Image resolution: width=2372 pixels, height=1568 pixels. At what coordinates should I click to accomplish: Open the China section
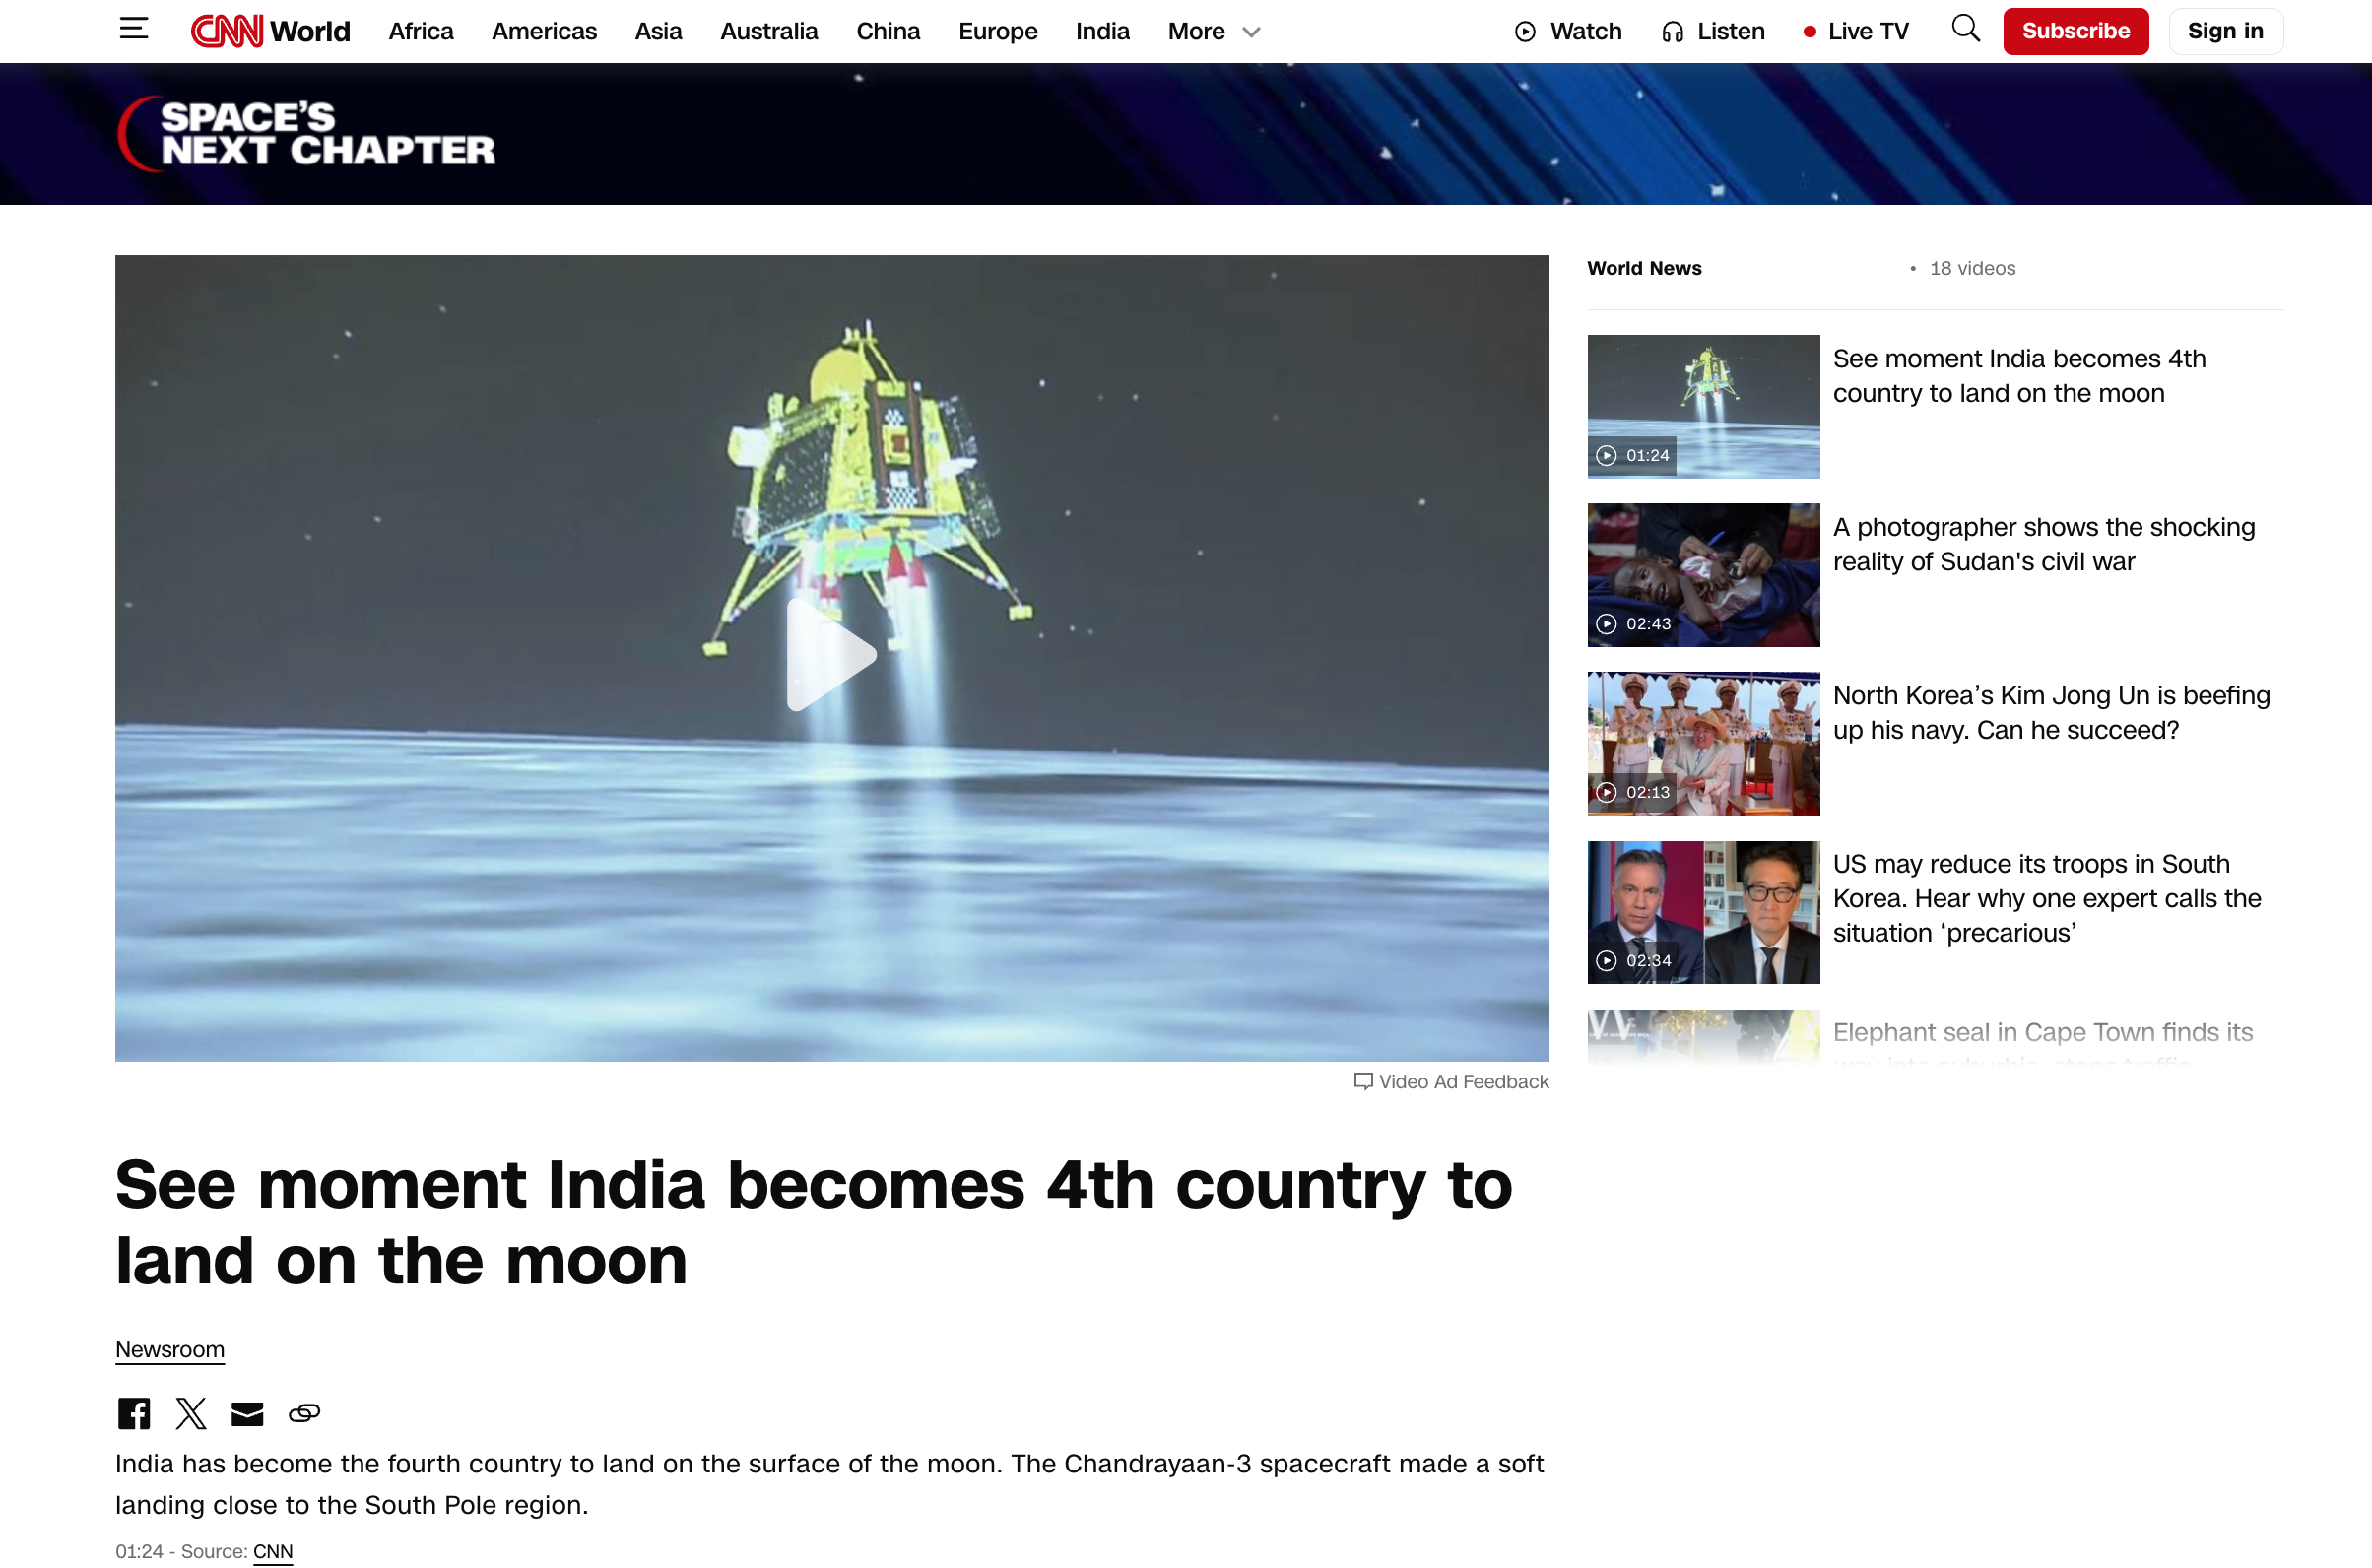[x=888, y=32]
